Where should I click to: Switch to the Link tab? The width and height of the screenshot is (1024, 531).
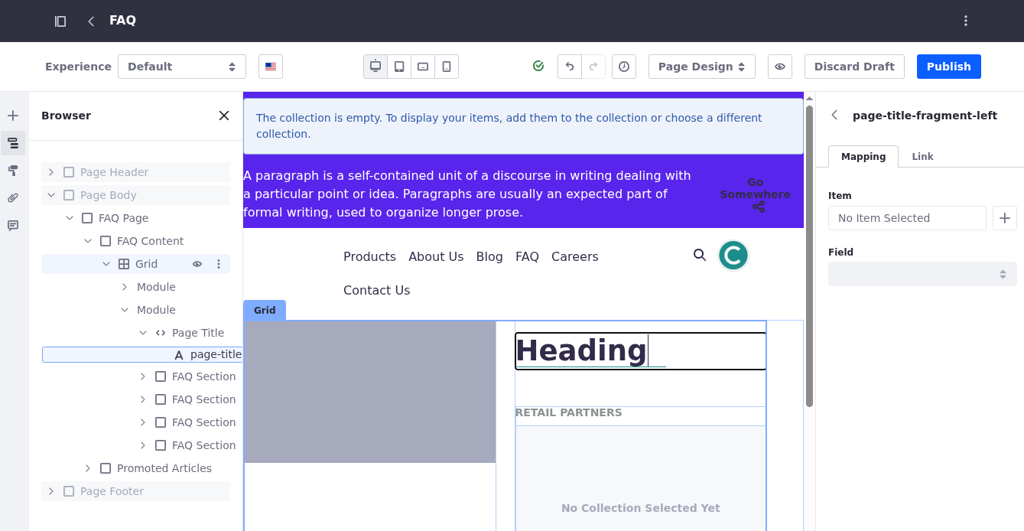click(922, 157)
